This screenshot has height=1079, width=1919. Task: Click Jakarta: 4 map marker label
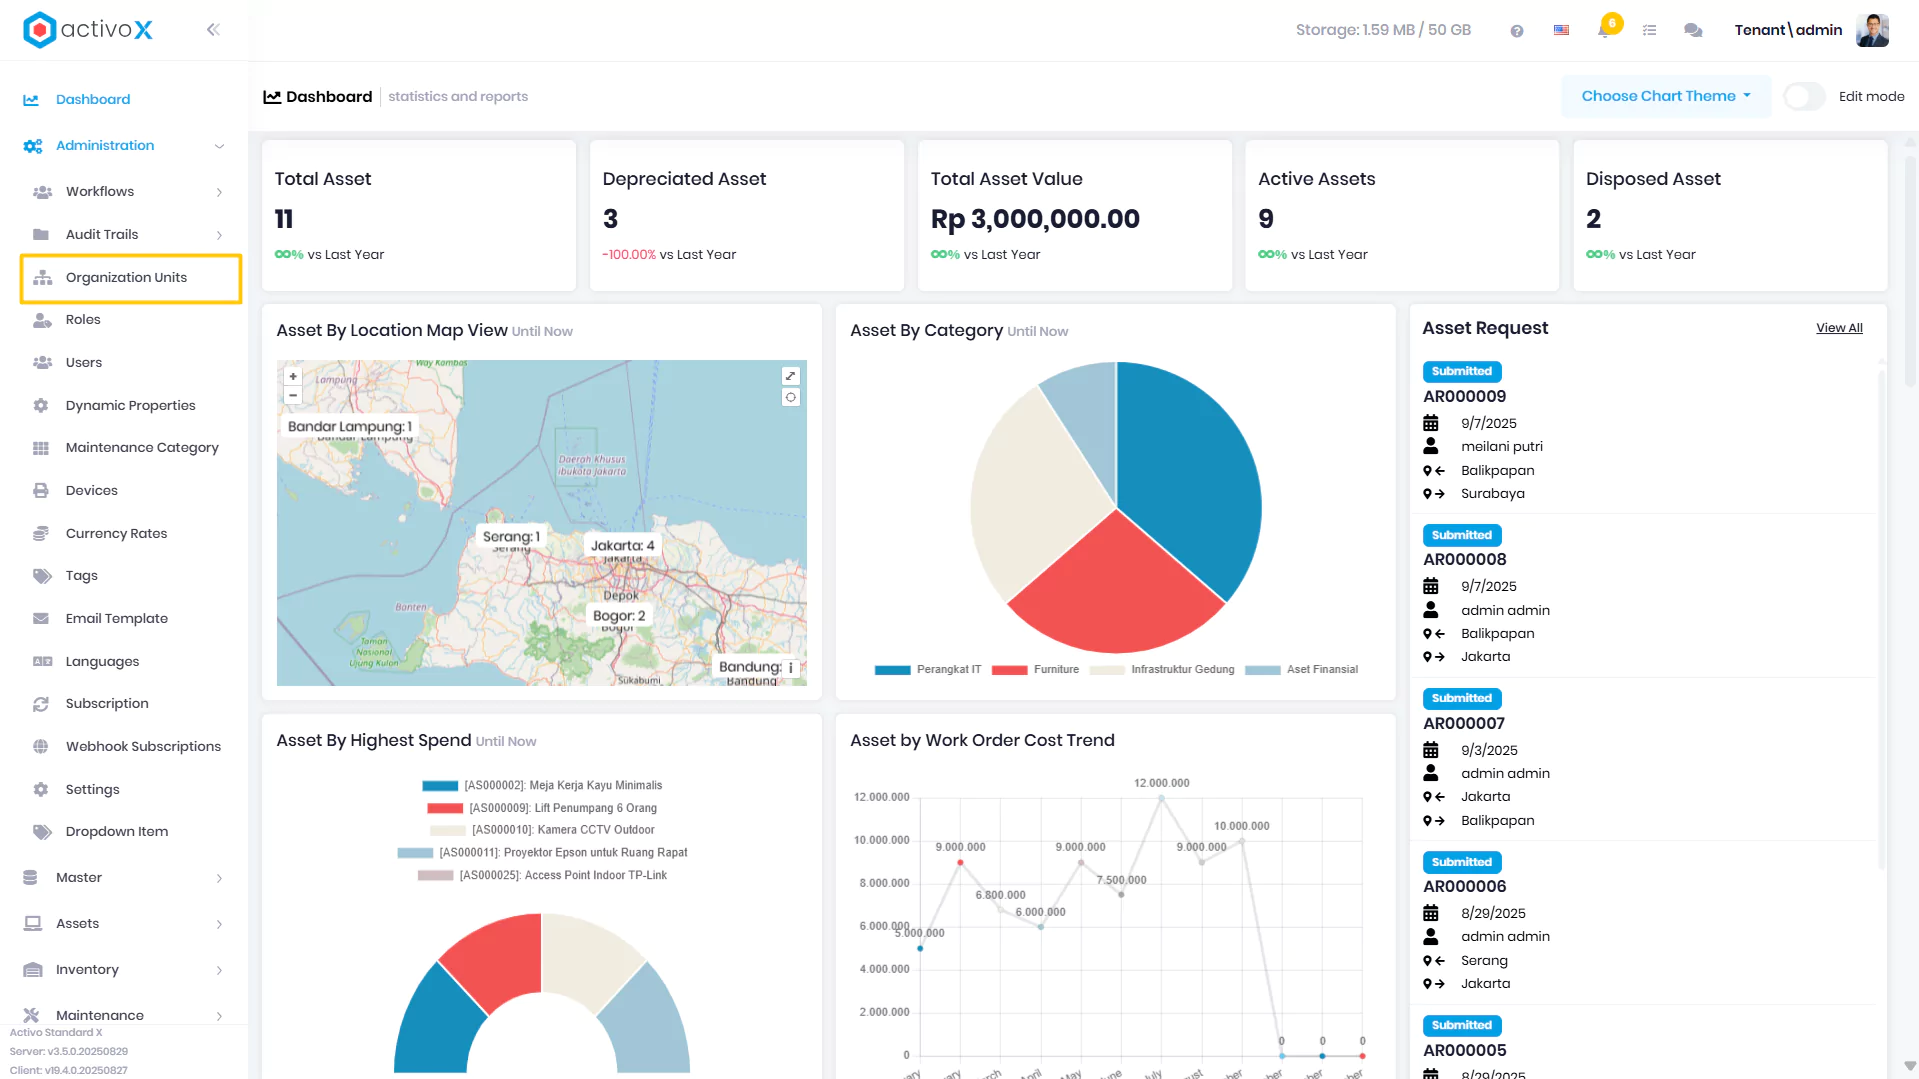pyautogui.click(x=622, y=546)
